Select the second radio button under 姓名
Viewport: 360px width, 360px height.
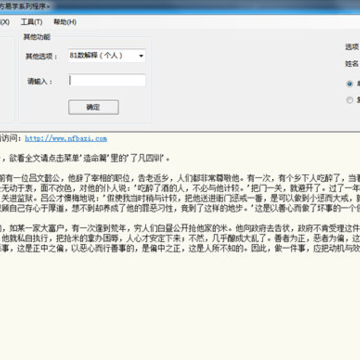[349, 100]
